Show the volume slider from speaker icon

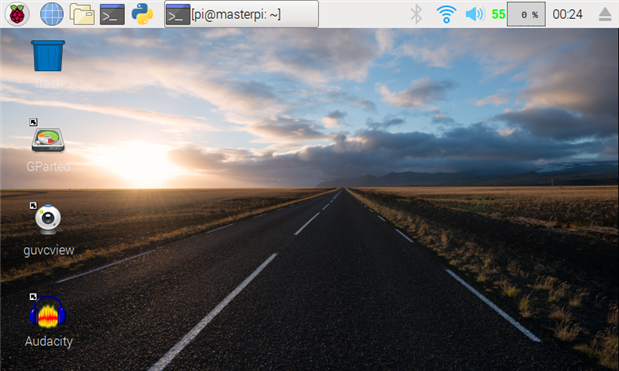475,14
